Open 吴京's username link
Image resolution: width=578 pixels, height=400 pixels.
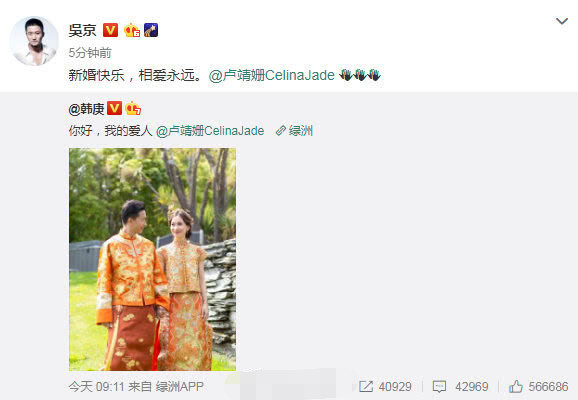click(83, 30)
